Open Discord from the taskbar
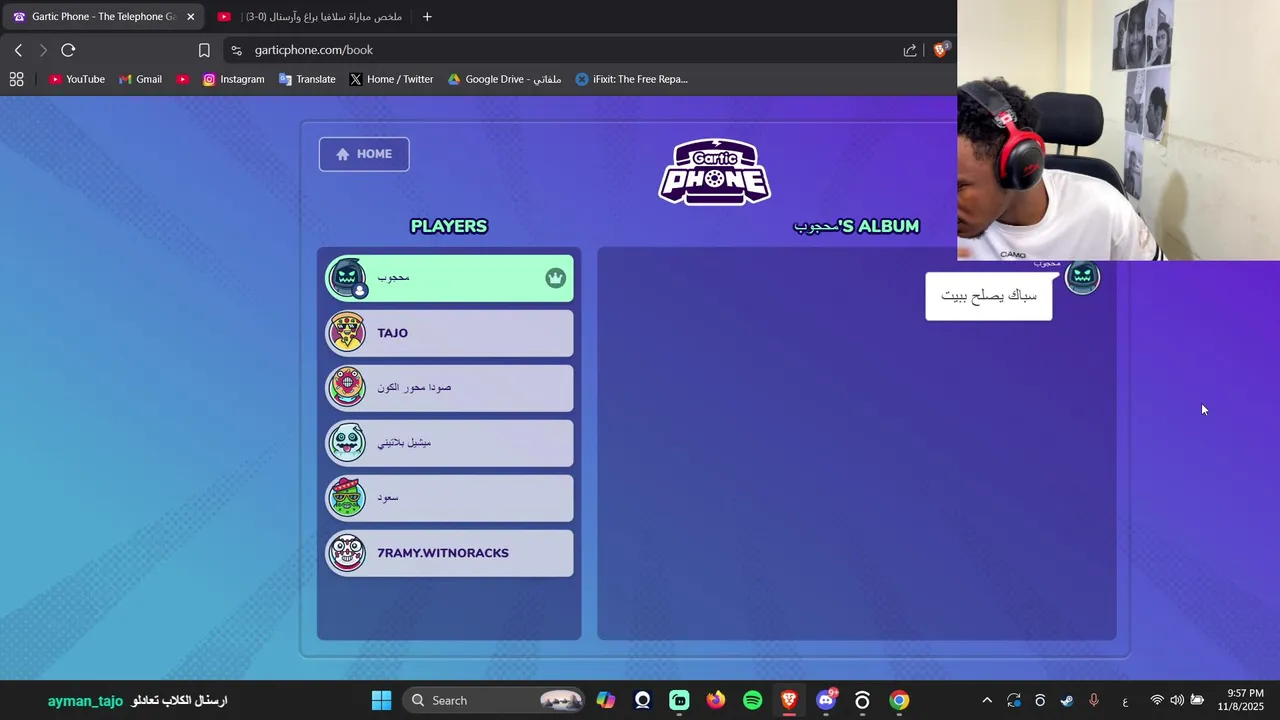This screenshot has height=720, width=1280. [826, 700]
